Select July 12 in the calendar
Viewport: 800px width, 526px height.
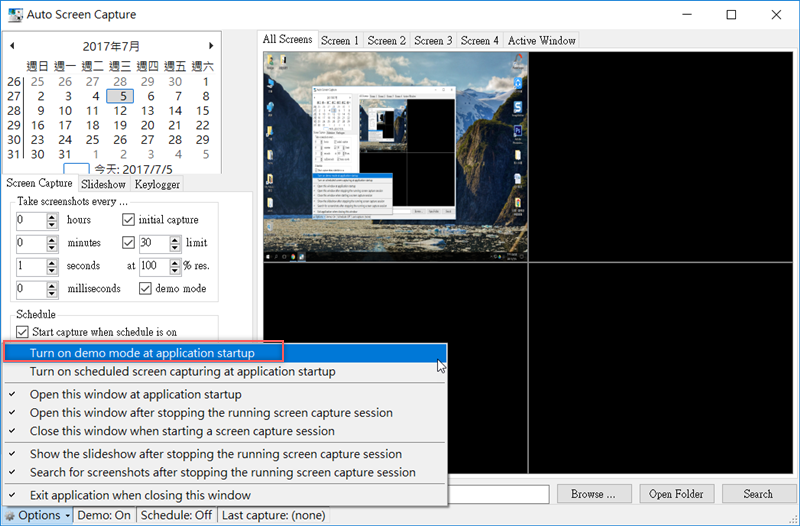pyautogui.click(x=120, y=111)
